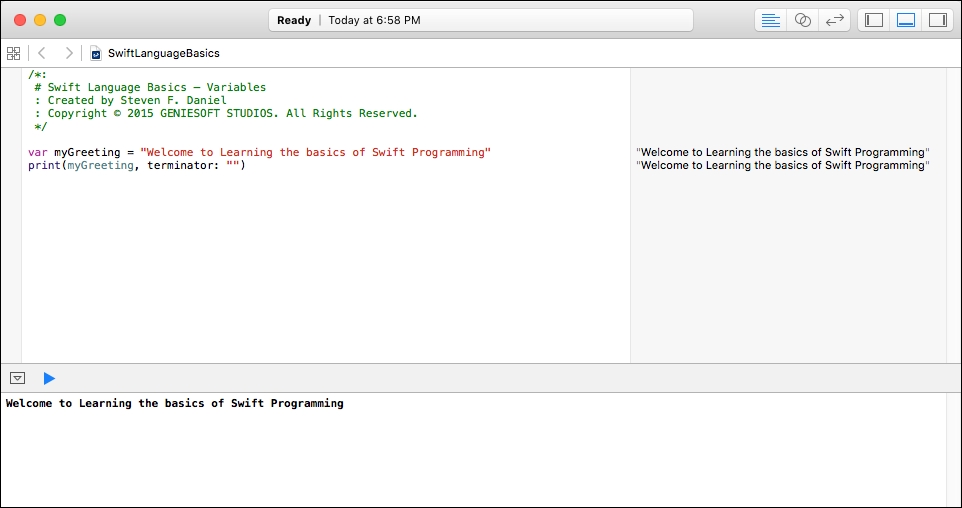Open the related items grid menu
This screenshot has height=508, width=962.
point(13,53)
